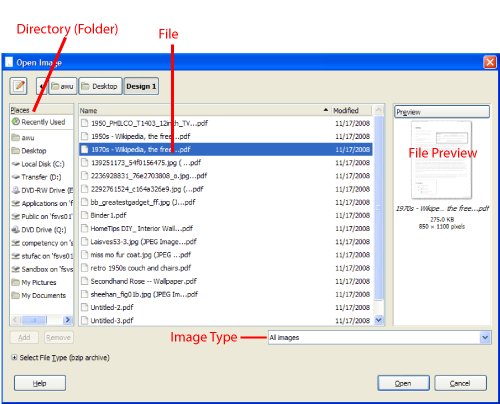Open My Documents folder in Places
The height and width of the screenshot is (404, 500).
pos(39,295)
